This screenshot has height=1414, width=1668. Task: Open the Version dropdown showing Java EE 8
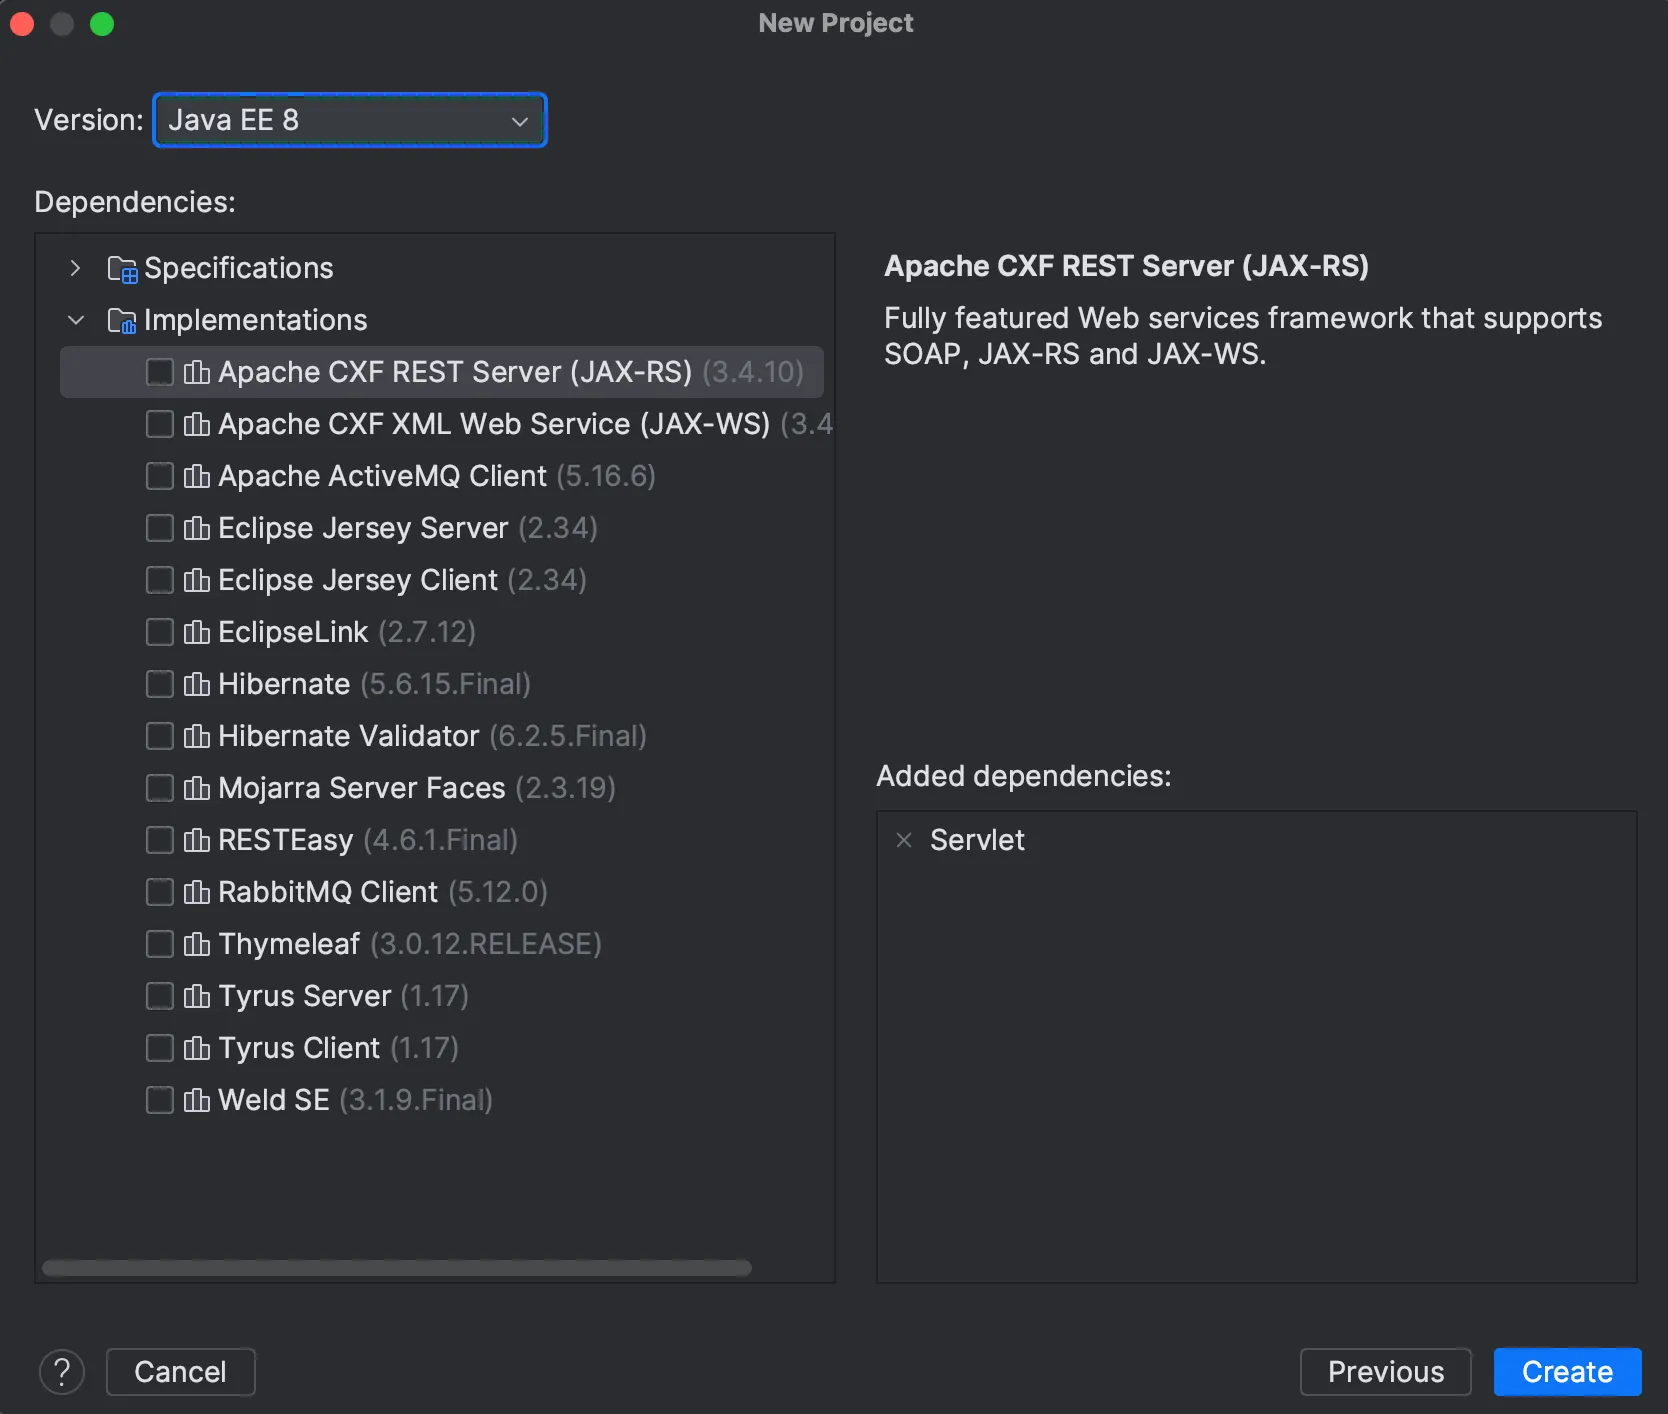(350, 120)
